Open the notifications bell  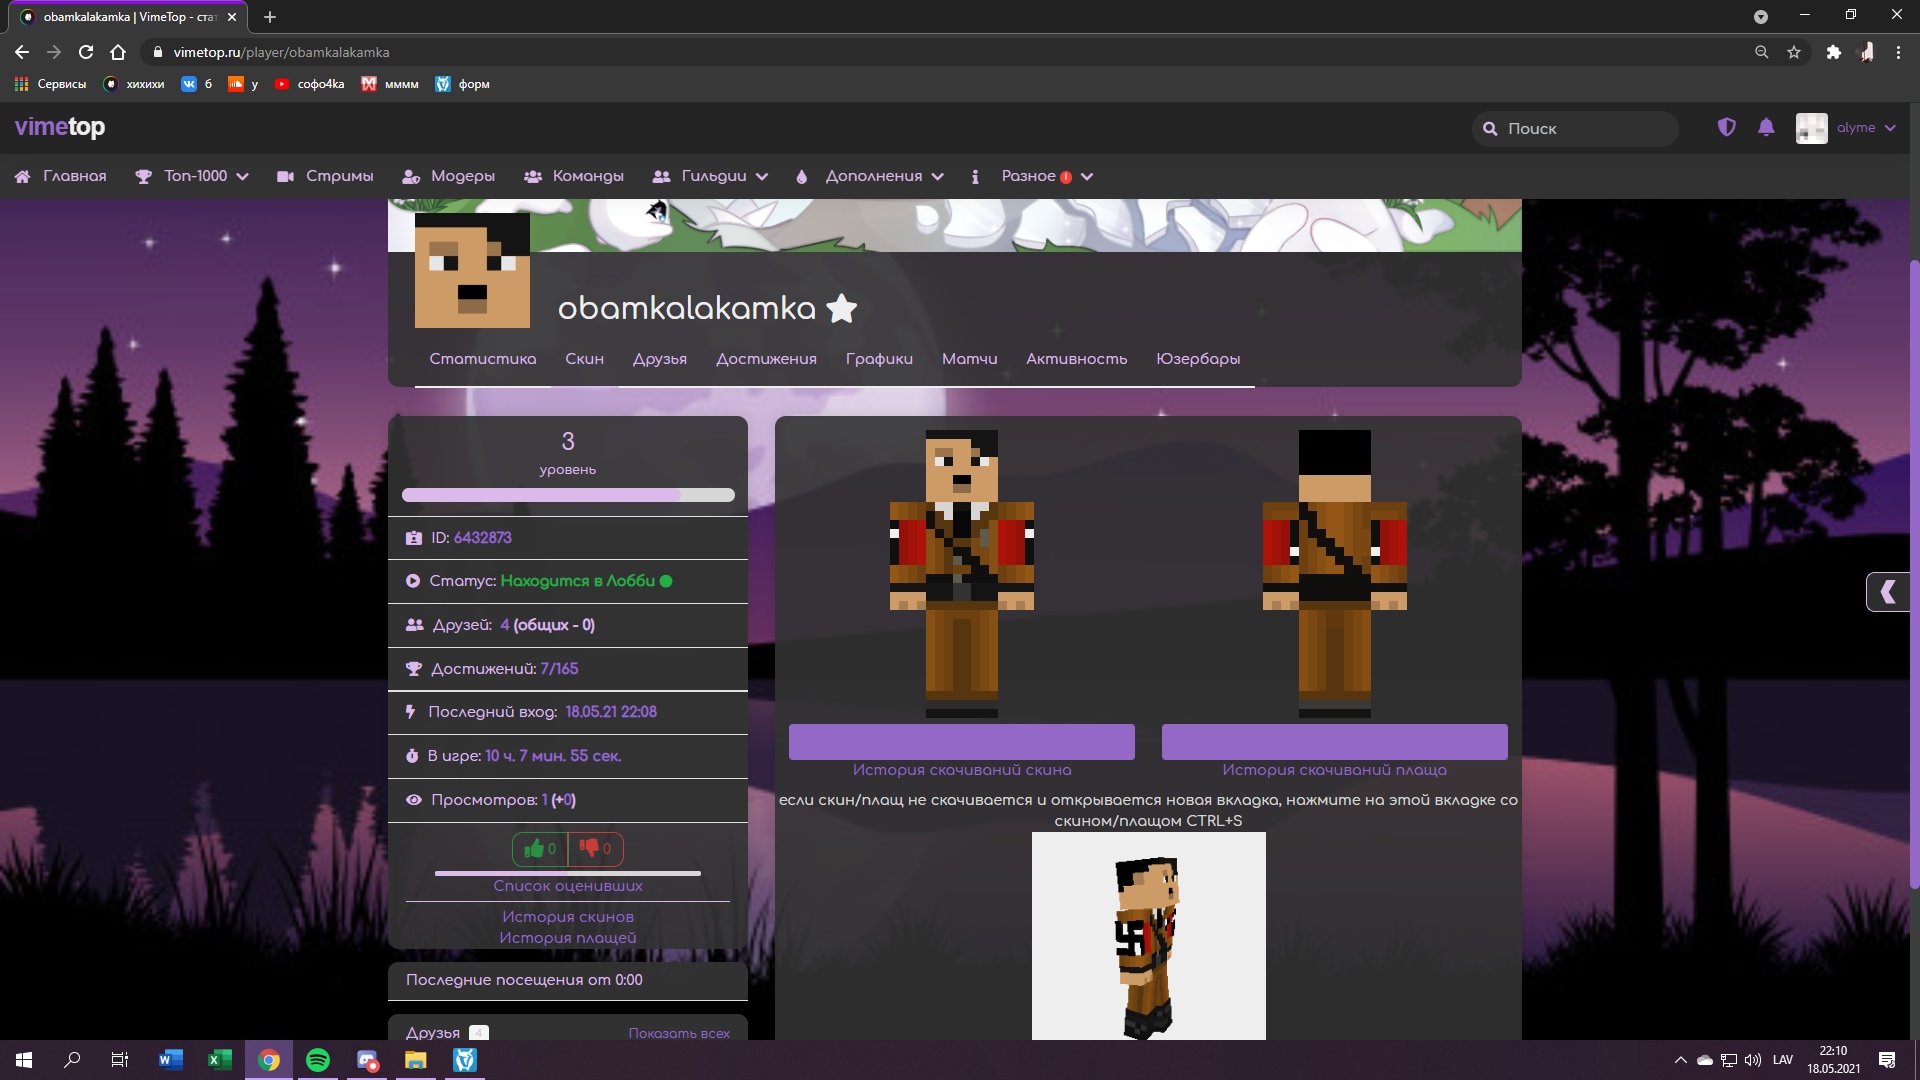[x=1766, y=127]
